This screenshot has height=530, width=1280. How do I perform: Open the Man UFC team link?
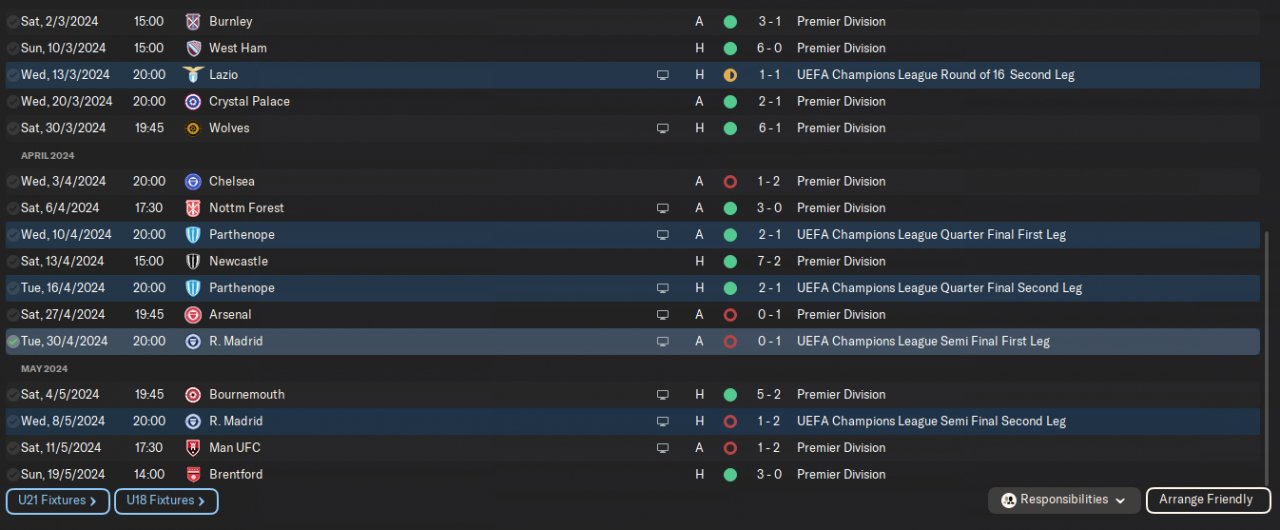(234, 448)
